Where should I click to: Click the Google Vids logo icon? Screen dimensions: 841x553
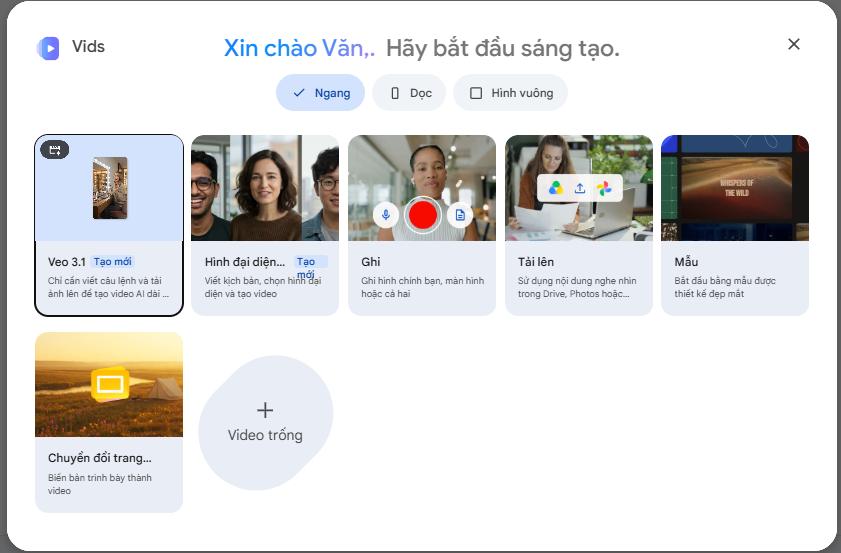[48, 48]
